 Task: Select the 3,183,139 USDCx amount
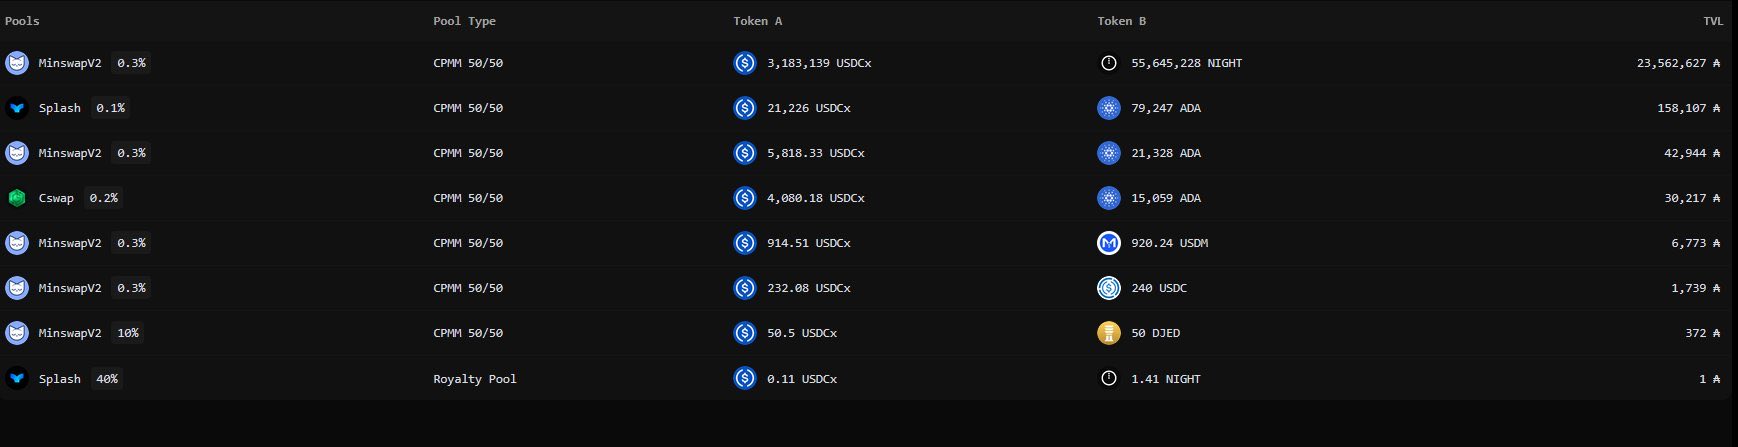[x=819, y=63]
